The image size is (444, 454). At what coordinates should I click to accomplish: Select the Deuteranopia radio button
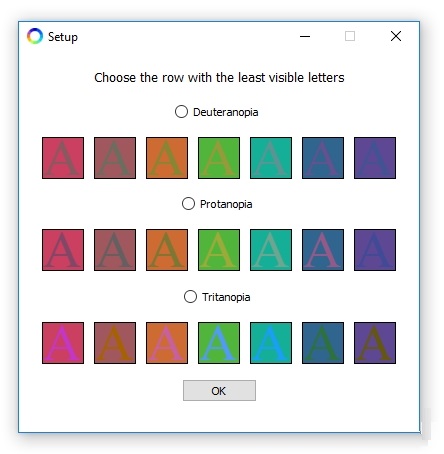pyautogui.click(x=181, y=112)
